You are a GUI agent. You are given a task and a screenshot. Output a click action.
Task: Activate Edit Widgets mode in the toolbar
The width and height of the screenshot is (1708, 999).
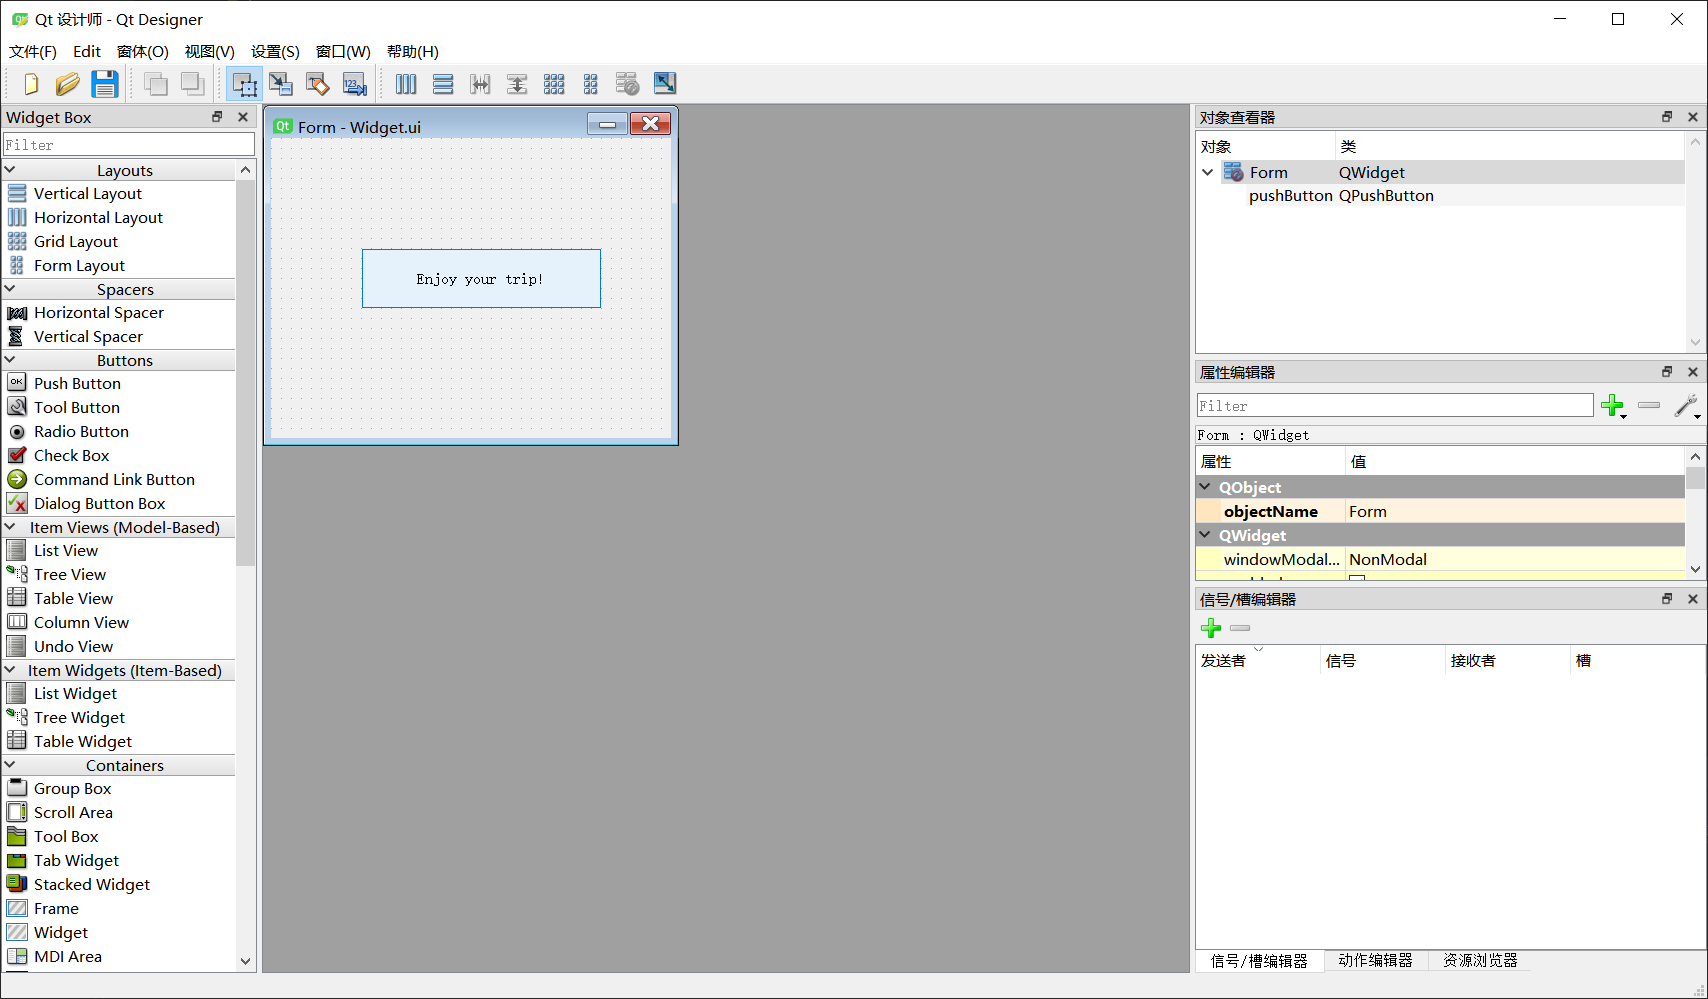pyautogui.click(x=244, y=84)
